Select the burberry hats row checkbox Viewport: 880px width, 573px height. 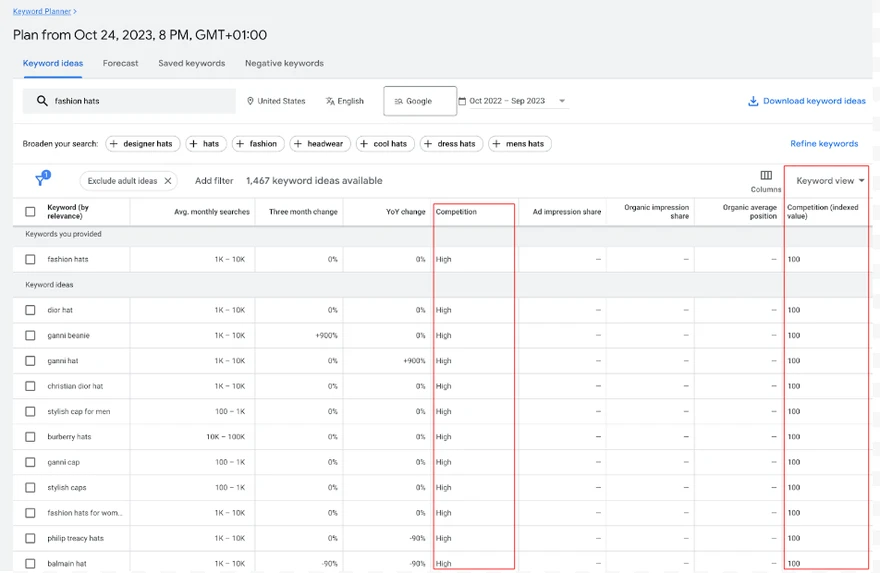click(x=30, y=437)
